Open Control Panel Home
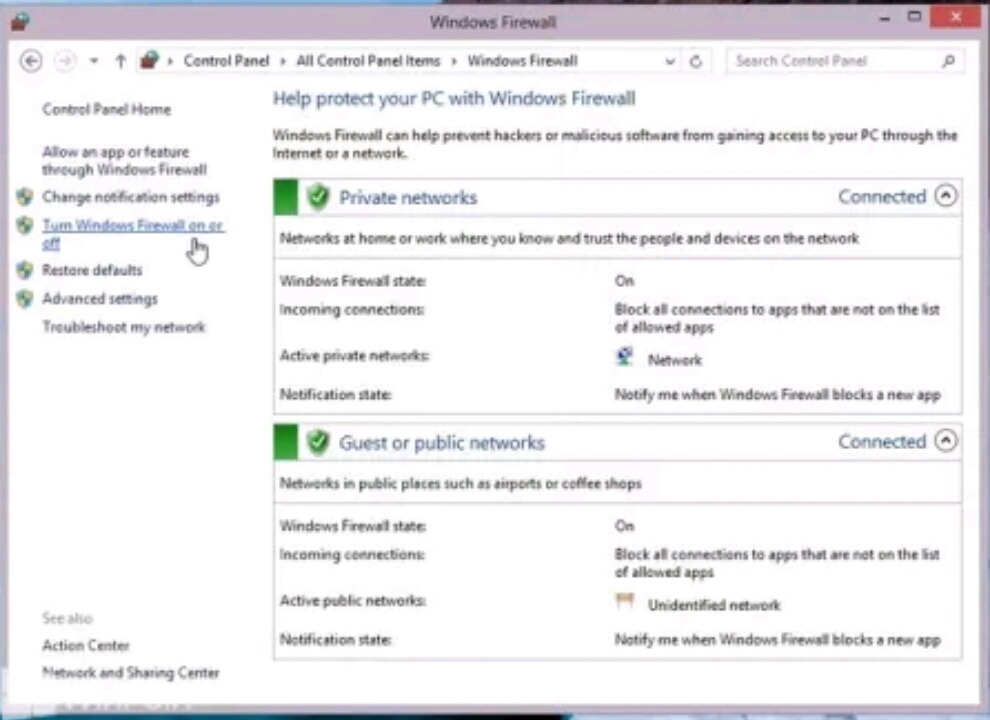This screenshot has height=720, width=990. coord(106,109)
